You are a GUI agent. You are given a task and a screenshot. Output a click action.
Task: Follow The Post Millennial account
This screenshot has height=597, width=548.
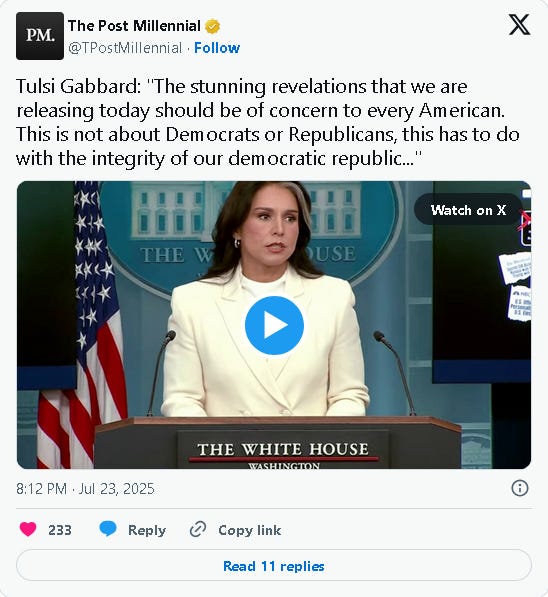(x=217, y=48)
